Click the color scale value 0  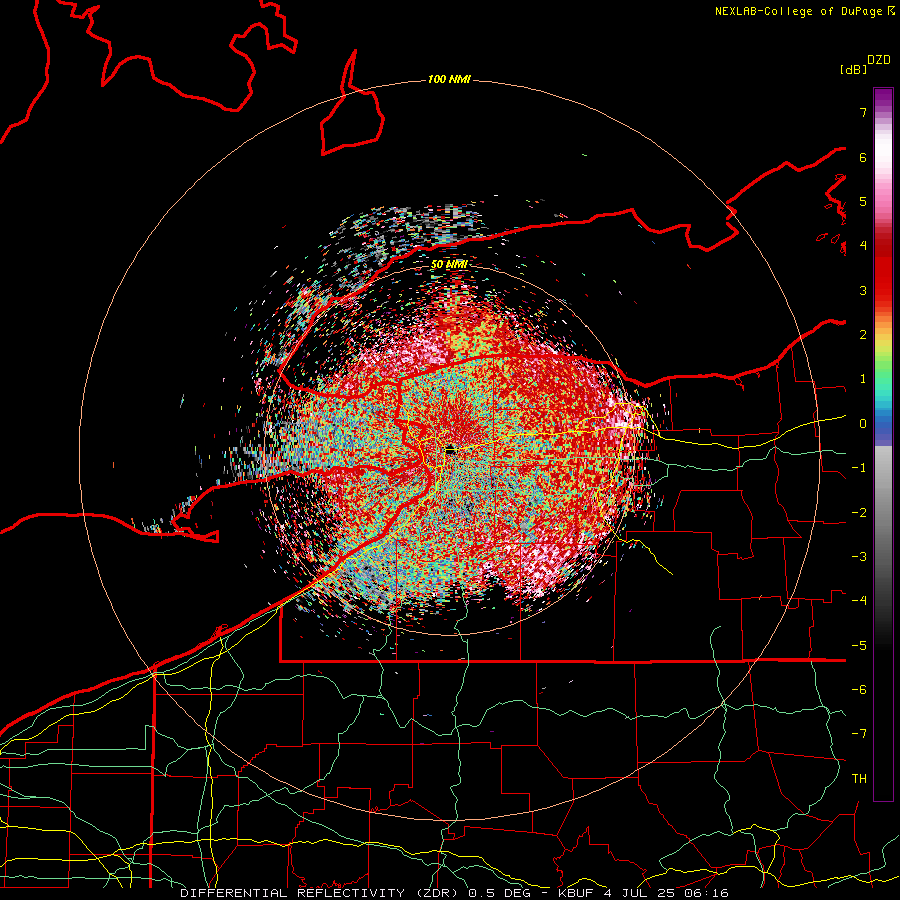[863, 424]
